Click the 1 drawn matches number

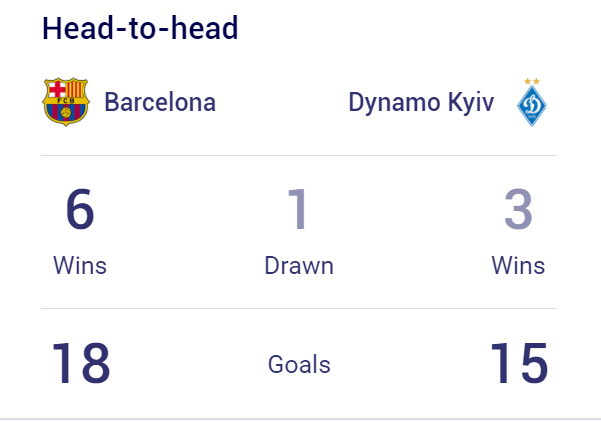(298, 209)
